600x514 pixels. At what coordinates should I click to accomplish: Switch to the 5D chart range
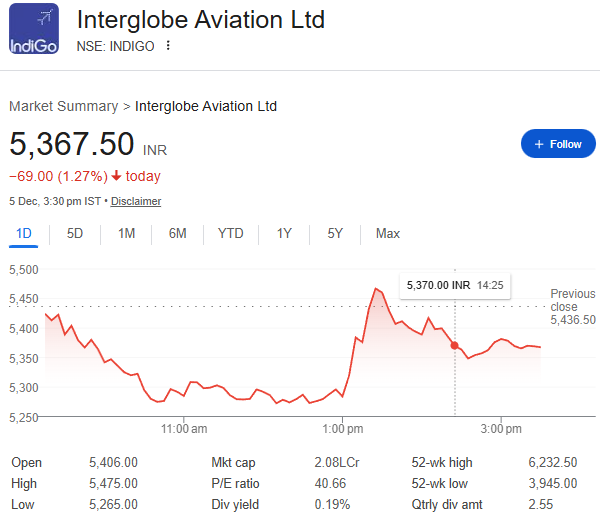tap(75, 233)
